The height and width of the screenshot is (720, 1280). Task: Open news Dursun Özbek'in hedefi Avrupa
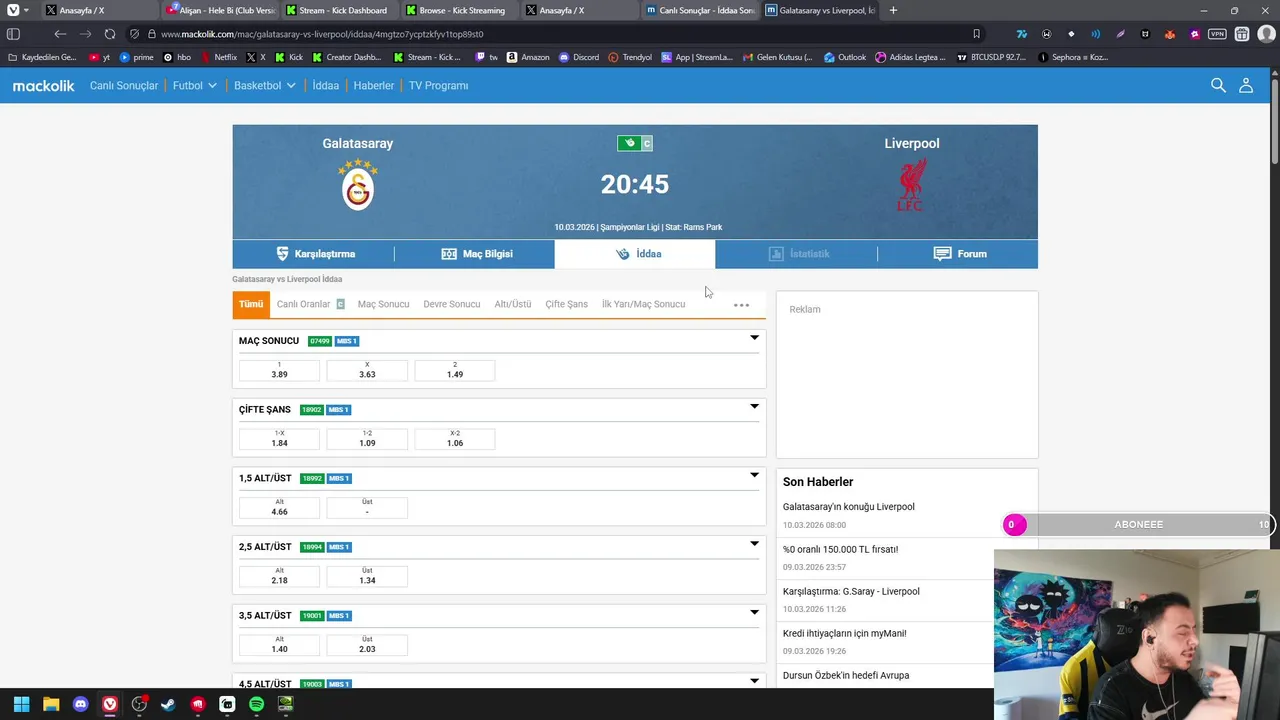click(846, 675)
